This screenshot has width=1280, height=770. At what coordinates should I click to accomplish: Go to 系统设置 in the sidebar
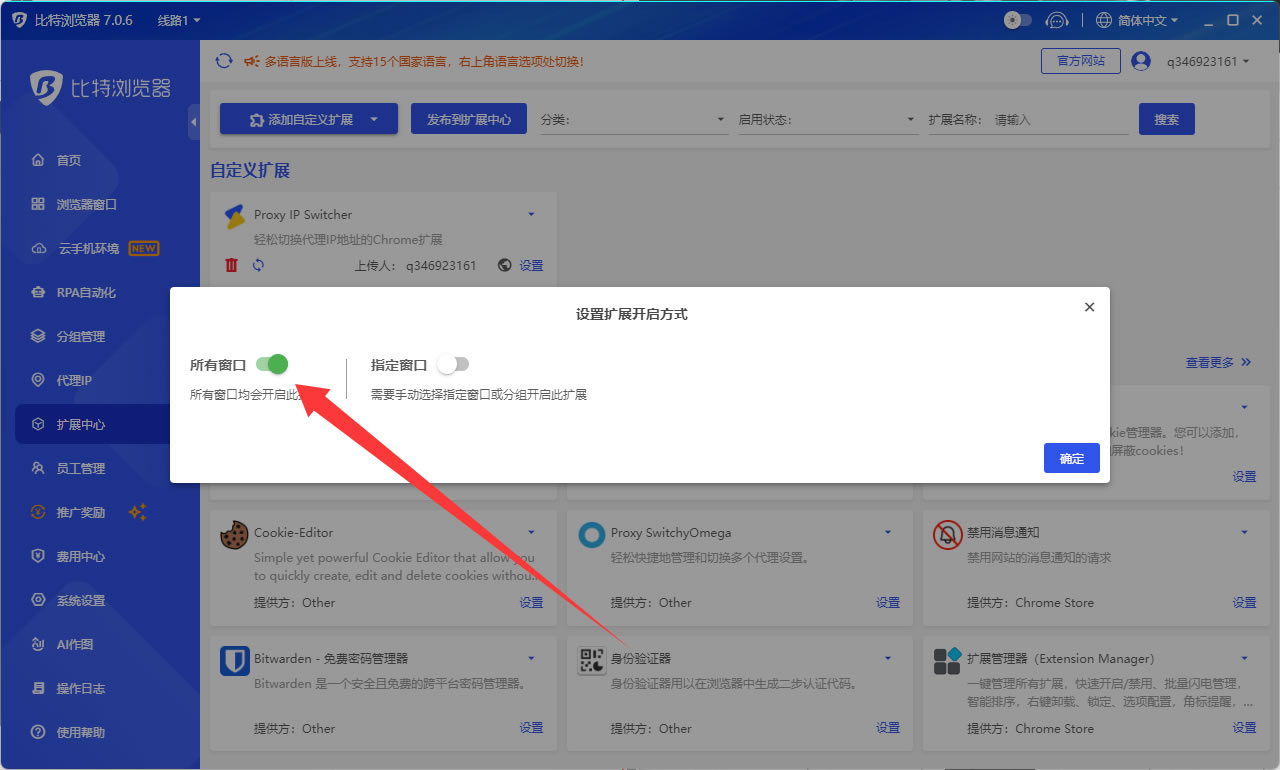click(80, 600)
